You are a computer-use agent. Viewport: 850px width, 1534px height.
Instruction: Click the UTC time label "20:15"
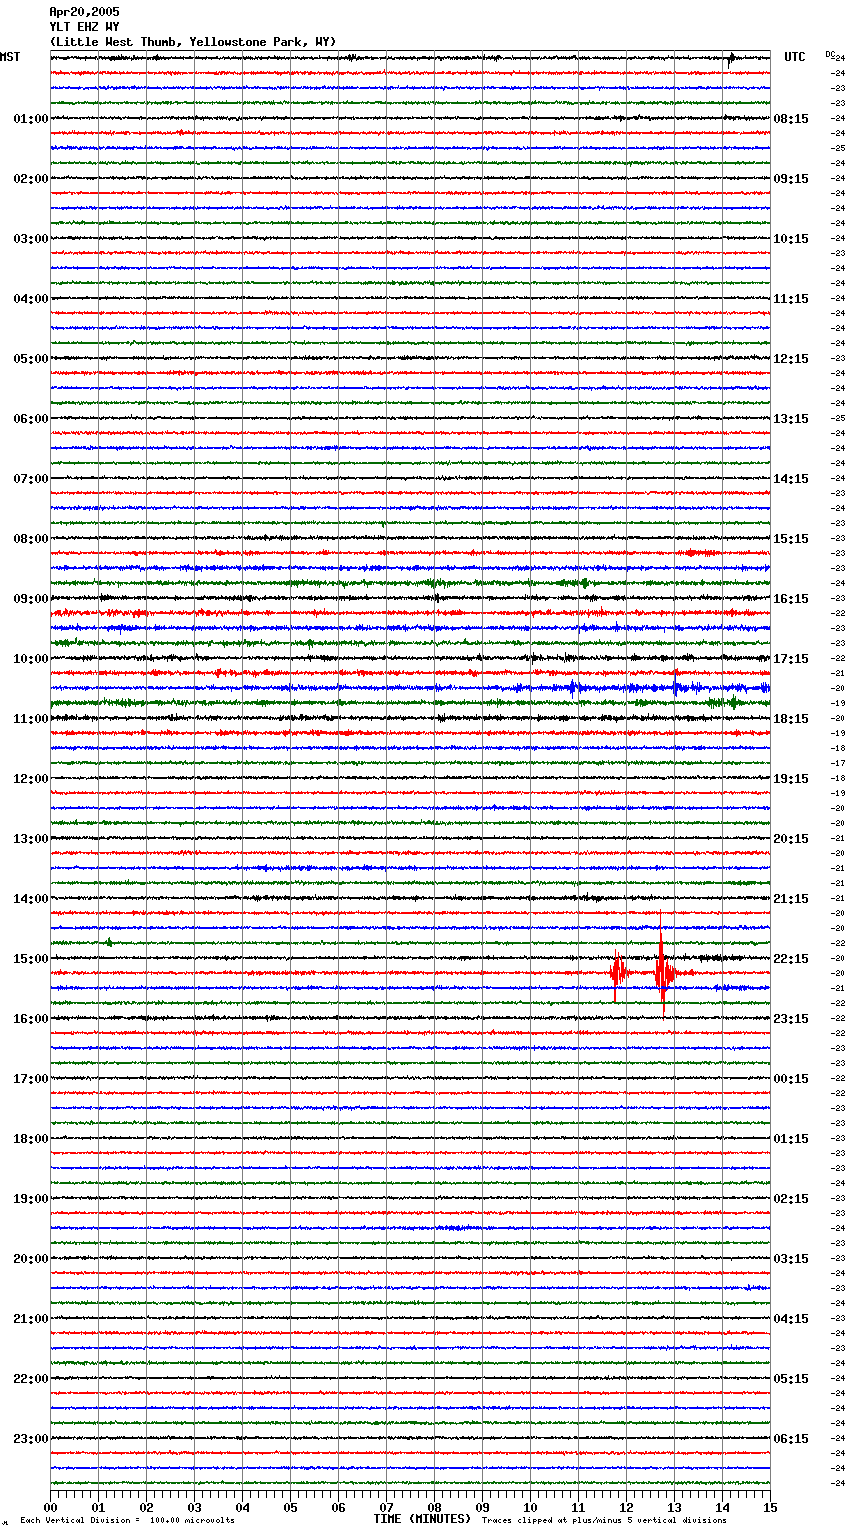(791, 839)
